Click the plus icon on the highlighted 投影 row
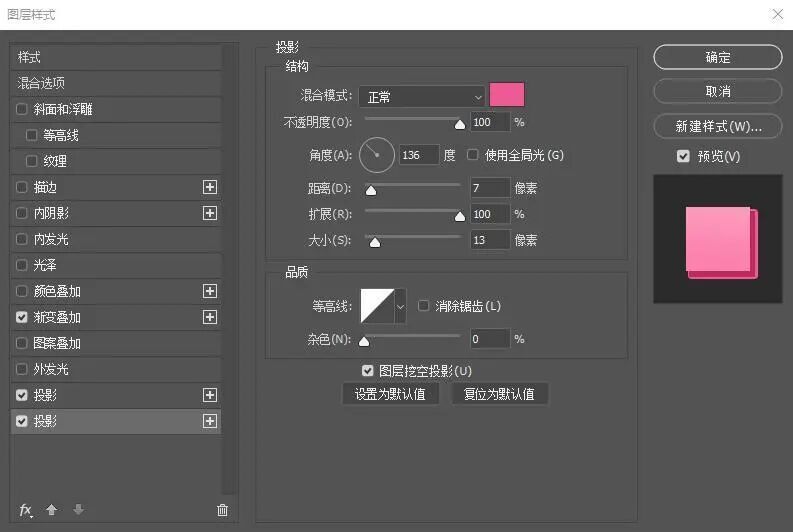The image size is (793, 532). pos(209,421)
